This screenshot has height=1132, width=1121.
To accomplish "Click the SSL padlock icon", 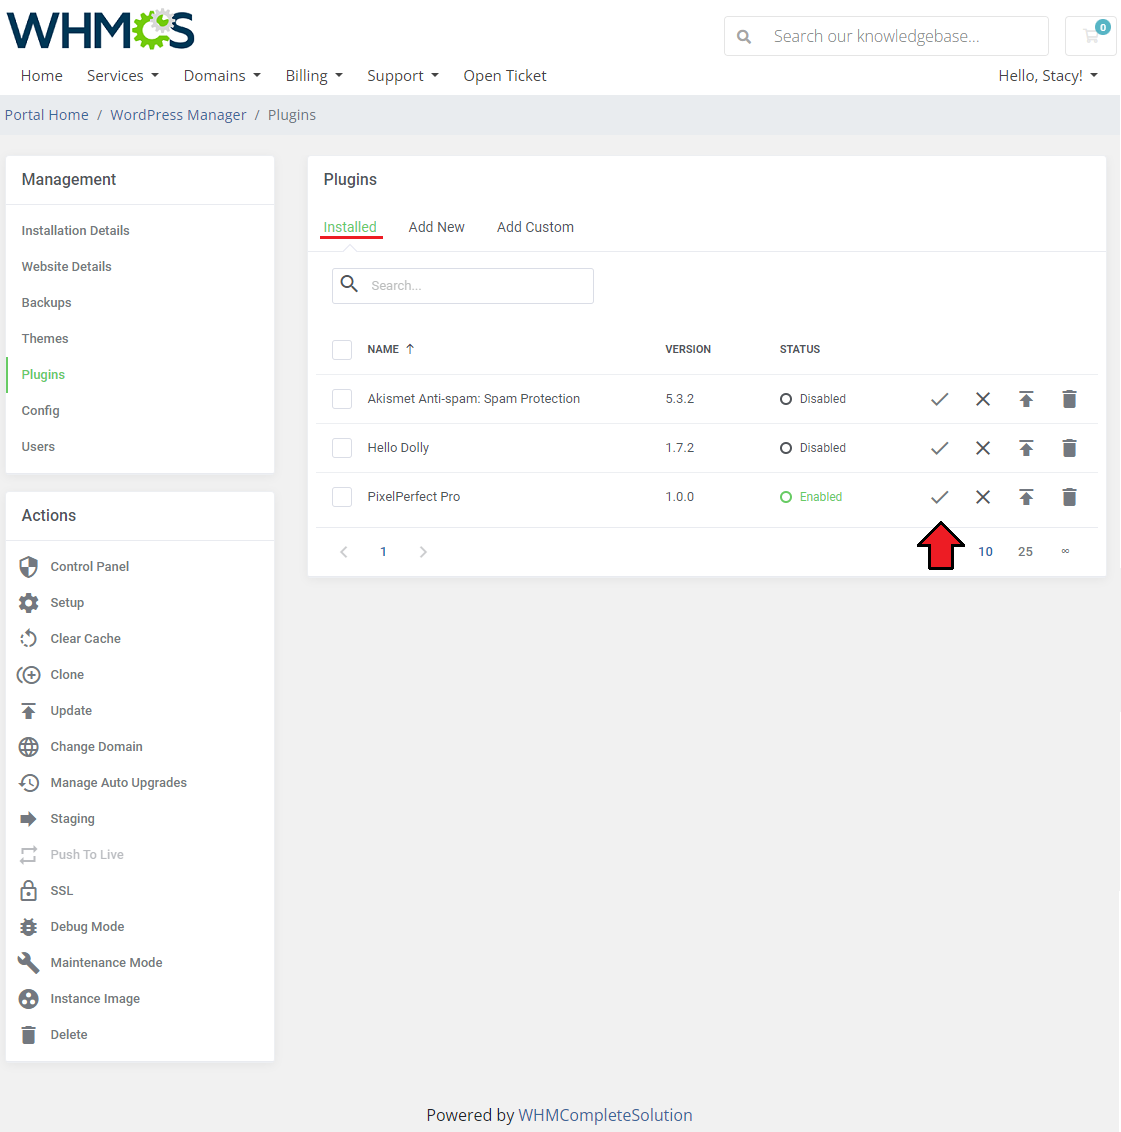I will 28,891.
